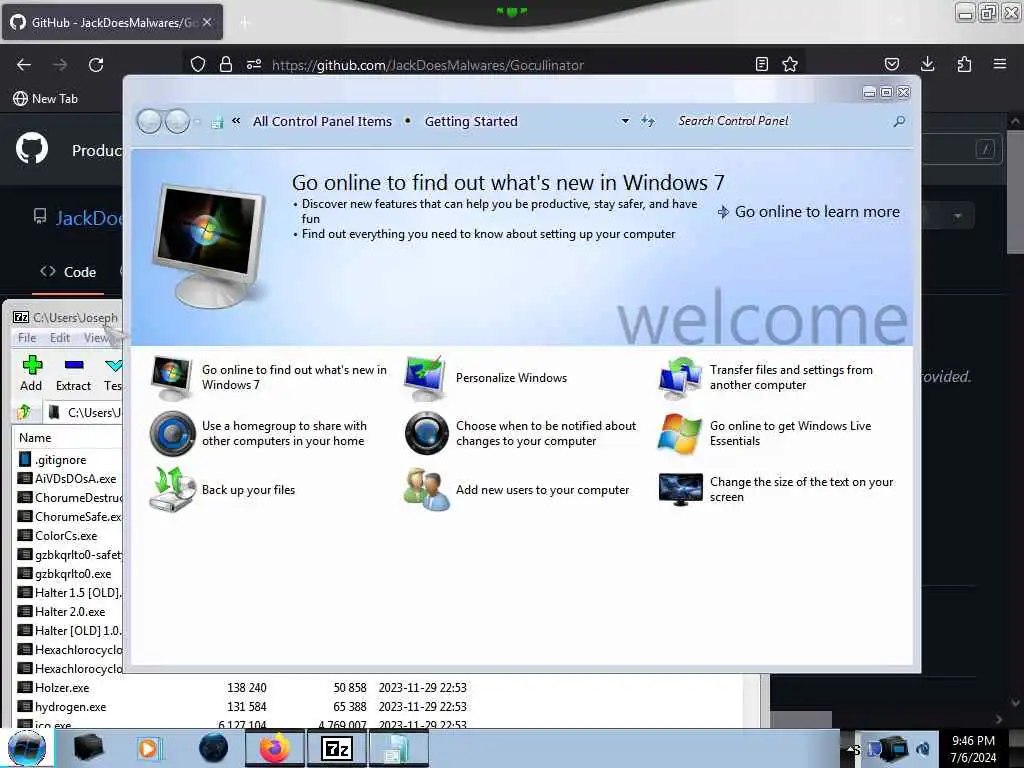Viewport: 1024px width, 768px height.
Task: Bookmark this page with the star icon
Action: point(790,64)
